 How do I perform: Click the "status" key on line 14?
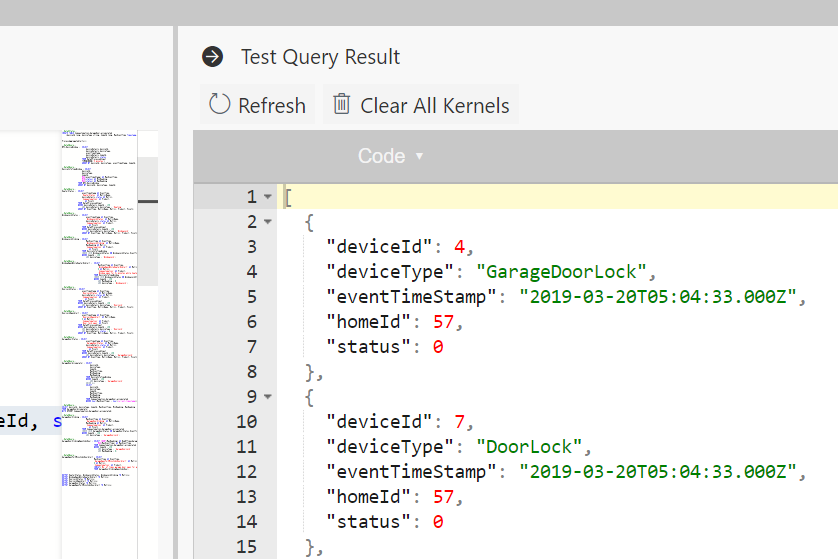click(368, 522)
